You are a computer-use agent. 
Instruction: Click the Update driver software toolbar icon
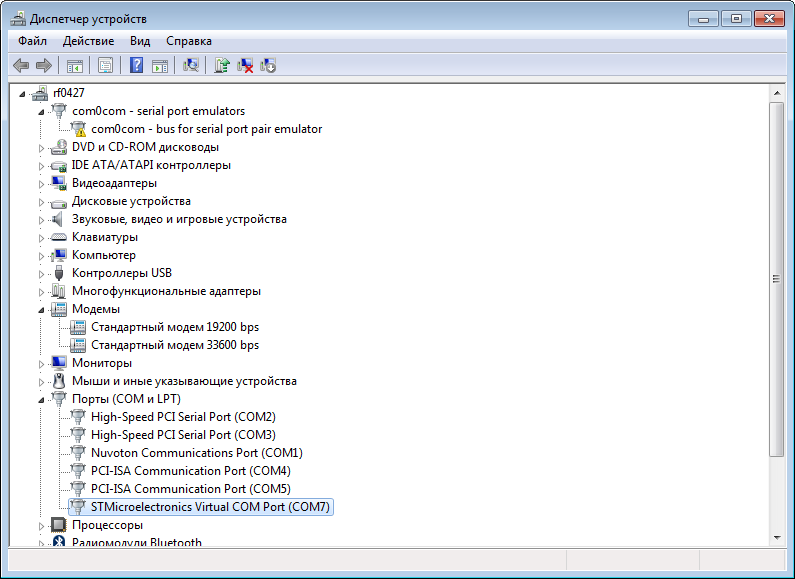[x=222, y=65]
